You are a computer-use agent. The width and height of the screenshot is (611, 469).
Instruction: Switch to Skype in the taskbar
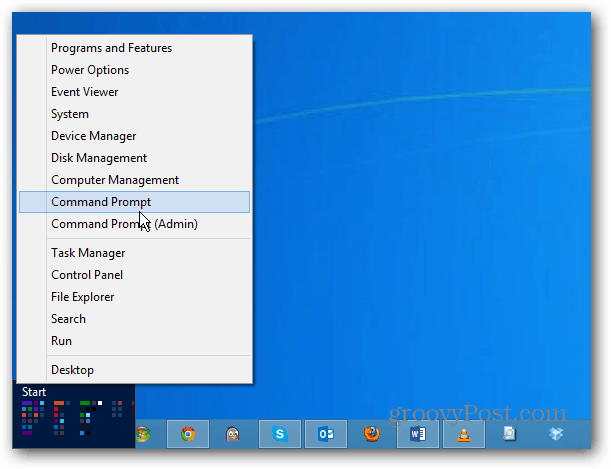[x=280, y=434]
